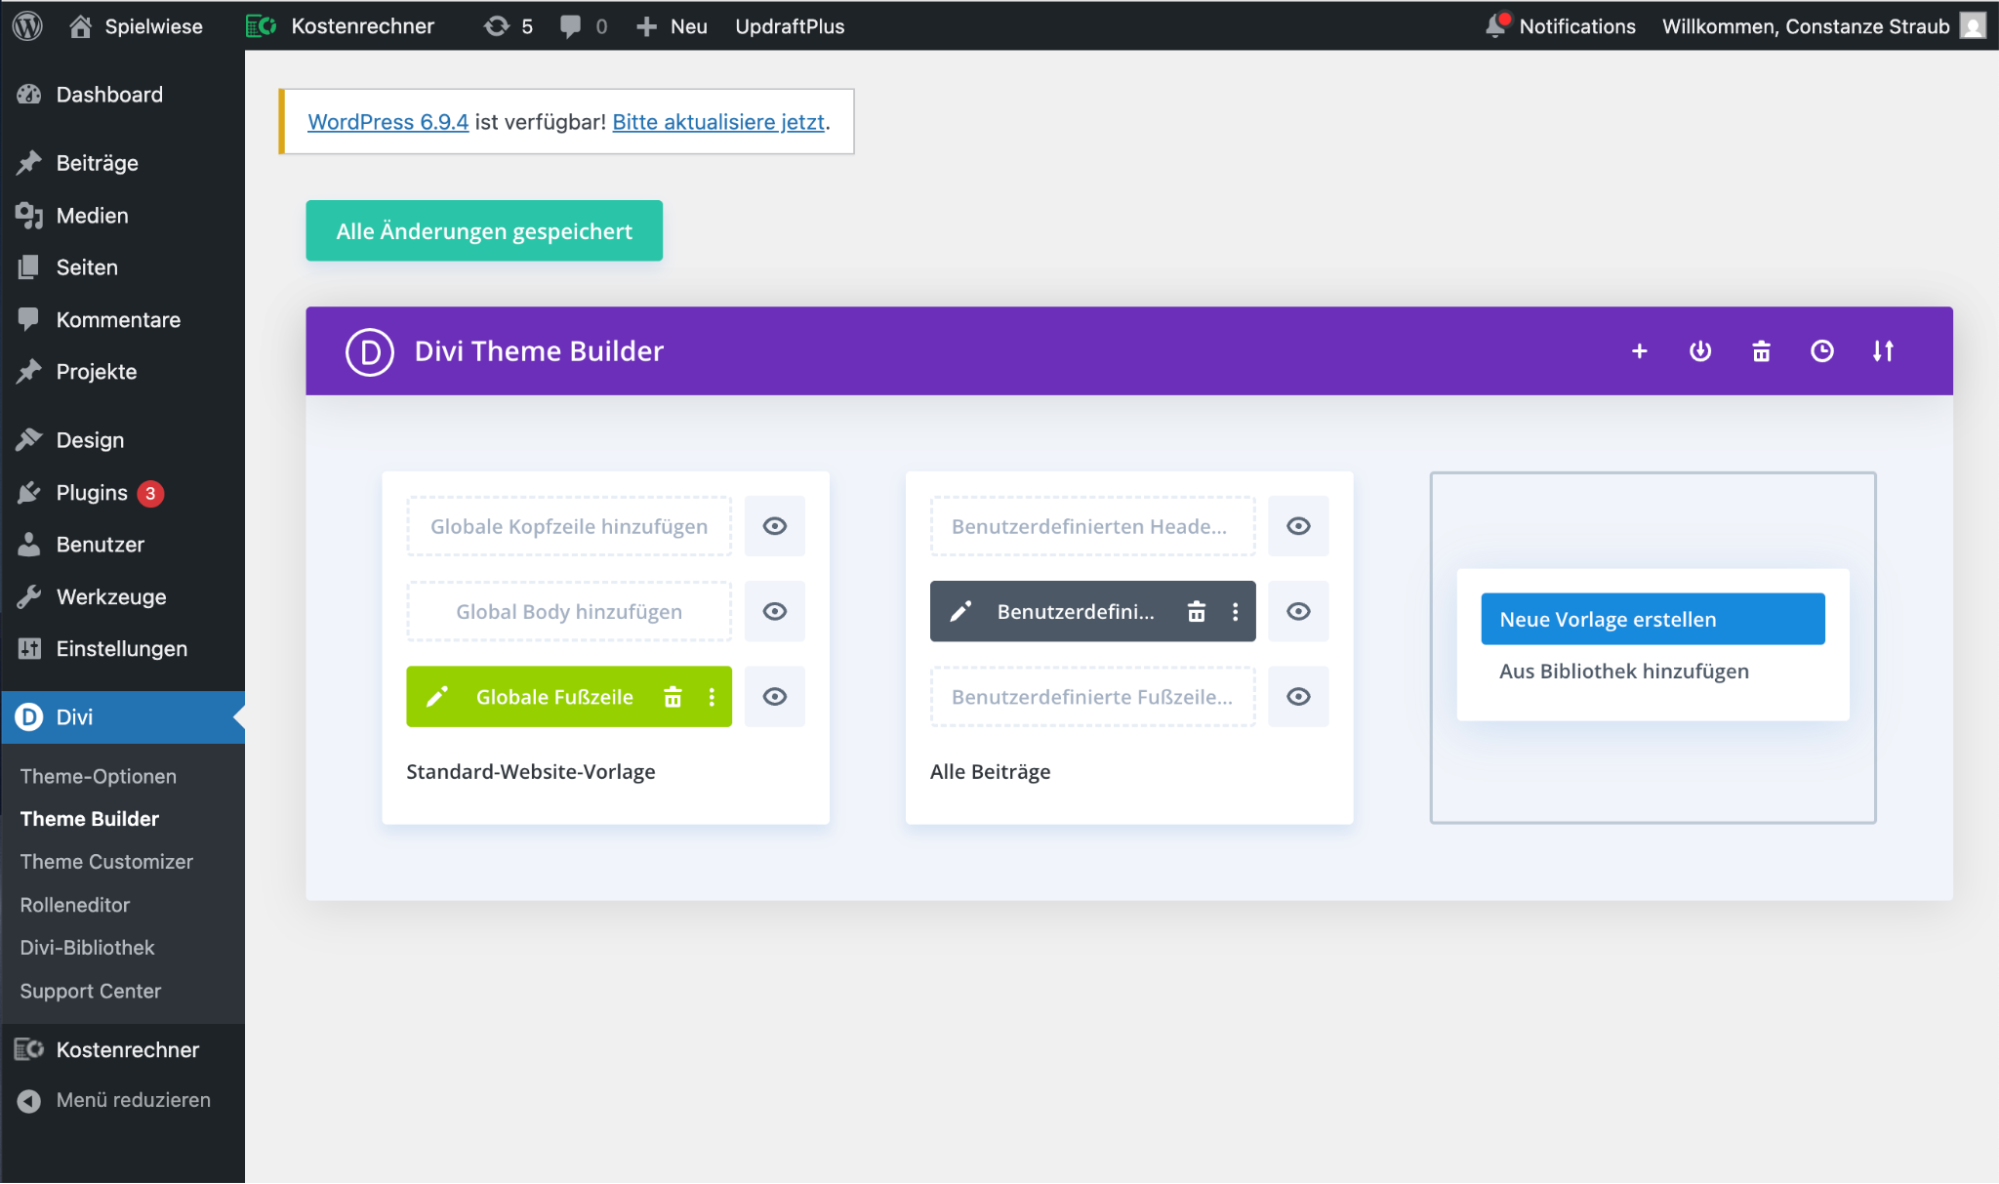Edit Globale Fußzeile with the pencil icon
The height and width of the screenshot is (1184, 1999).
tap(437, 697)
